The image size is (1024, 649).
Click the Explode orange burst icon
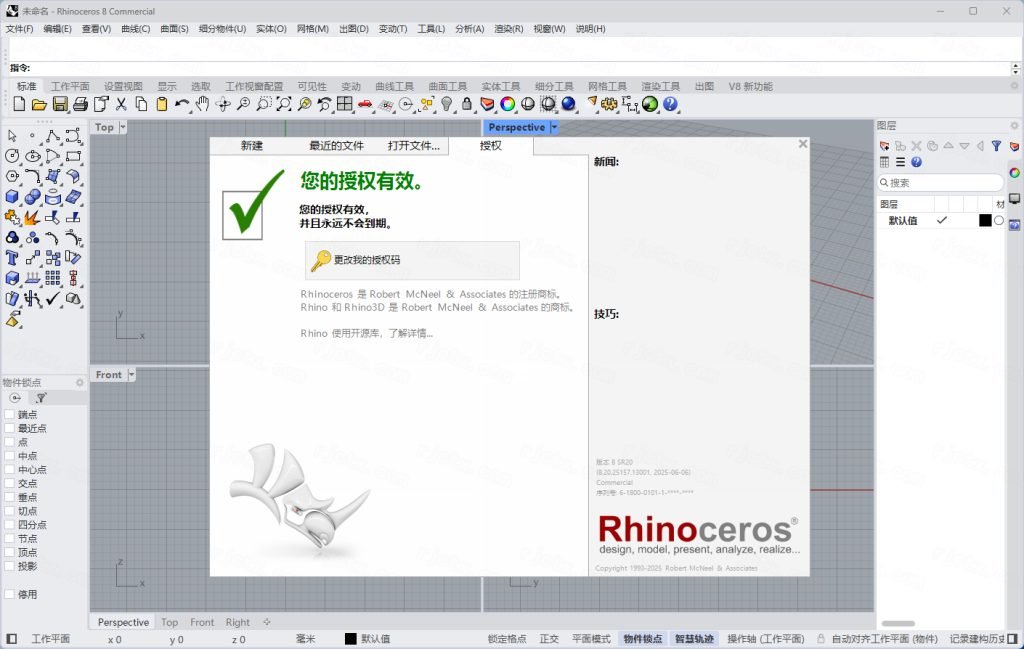coord(32,217)
